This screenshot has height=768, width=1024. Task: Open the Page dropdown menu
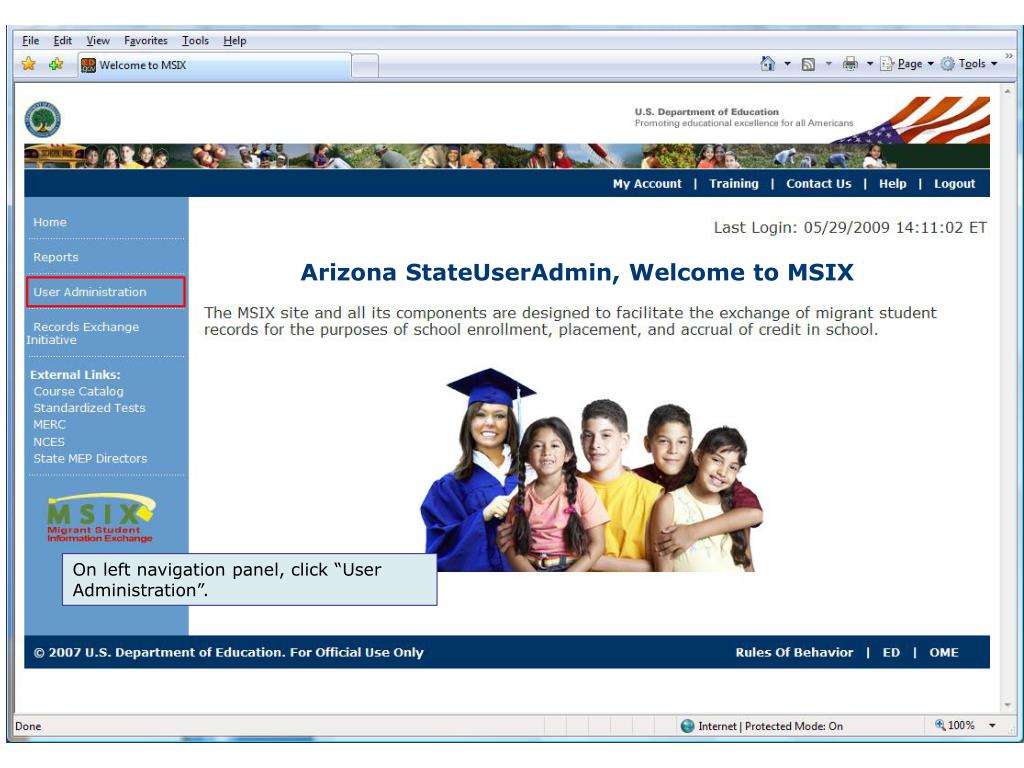907,64
